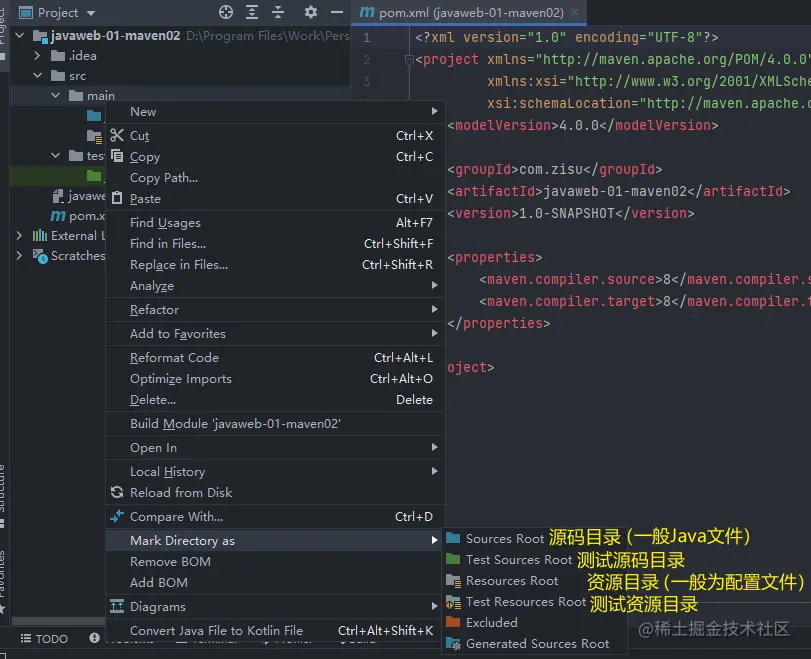This screenshot has height=659, width=811.
Task: Click the Select Opened File crosshair icon
Action: [226, 12]
